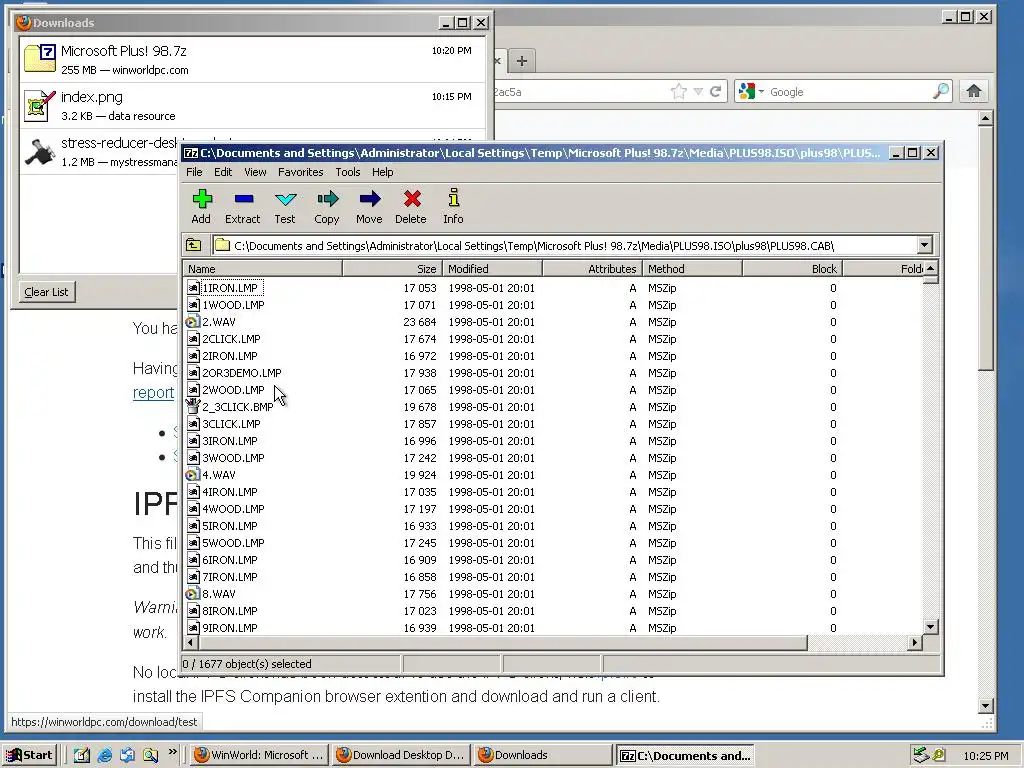1024x768 pixels.
Task: Go up one folder level in 7-Zip
Action: [194, 246]
